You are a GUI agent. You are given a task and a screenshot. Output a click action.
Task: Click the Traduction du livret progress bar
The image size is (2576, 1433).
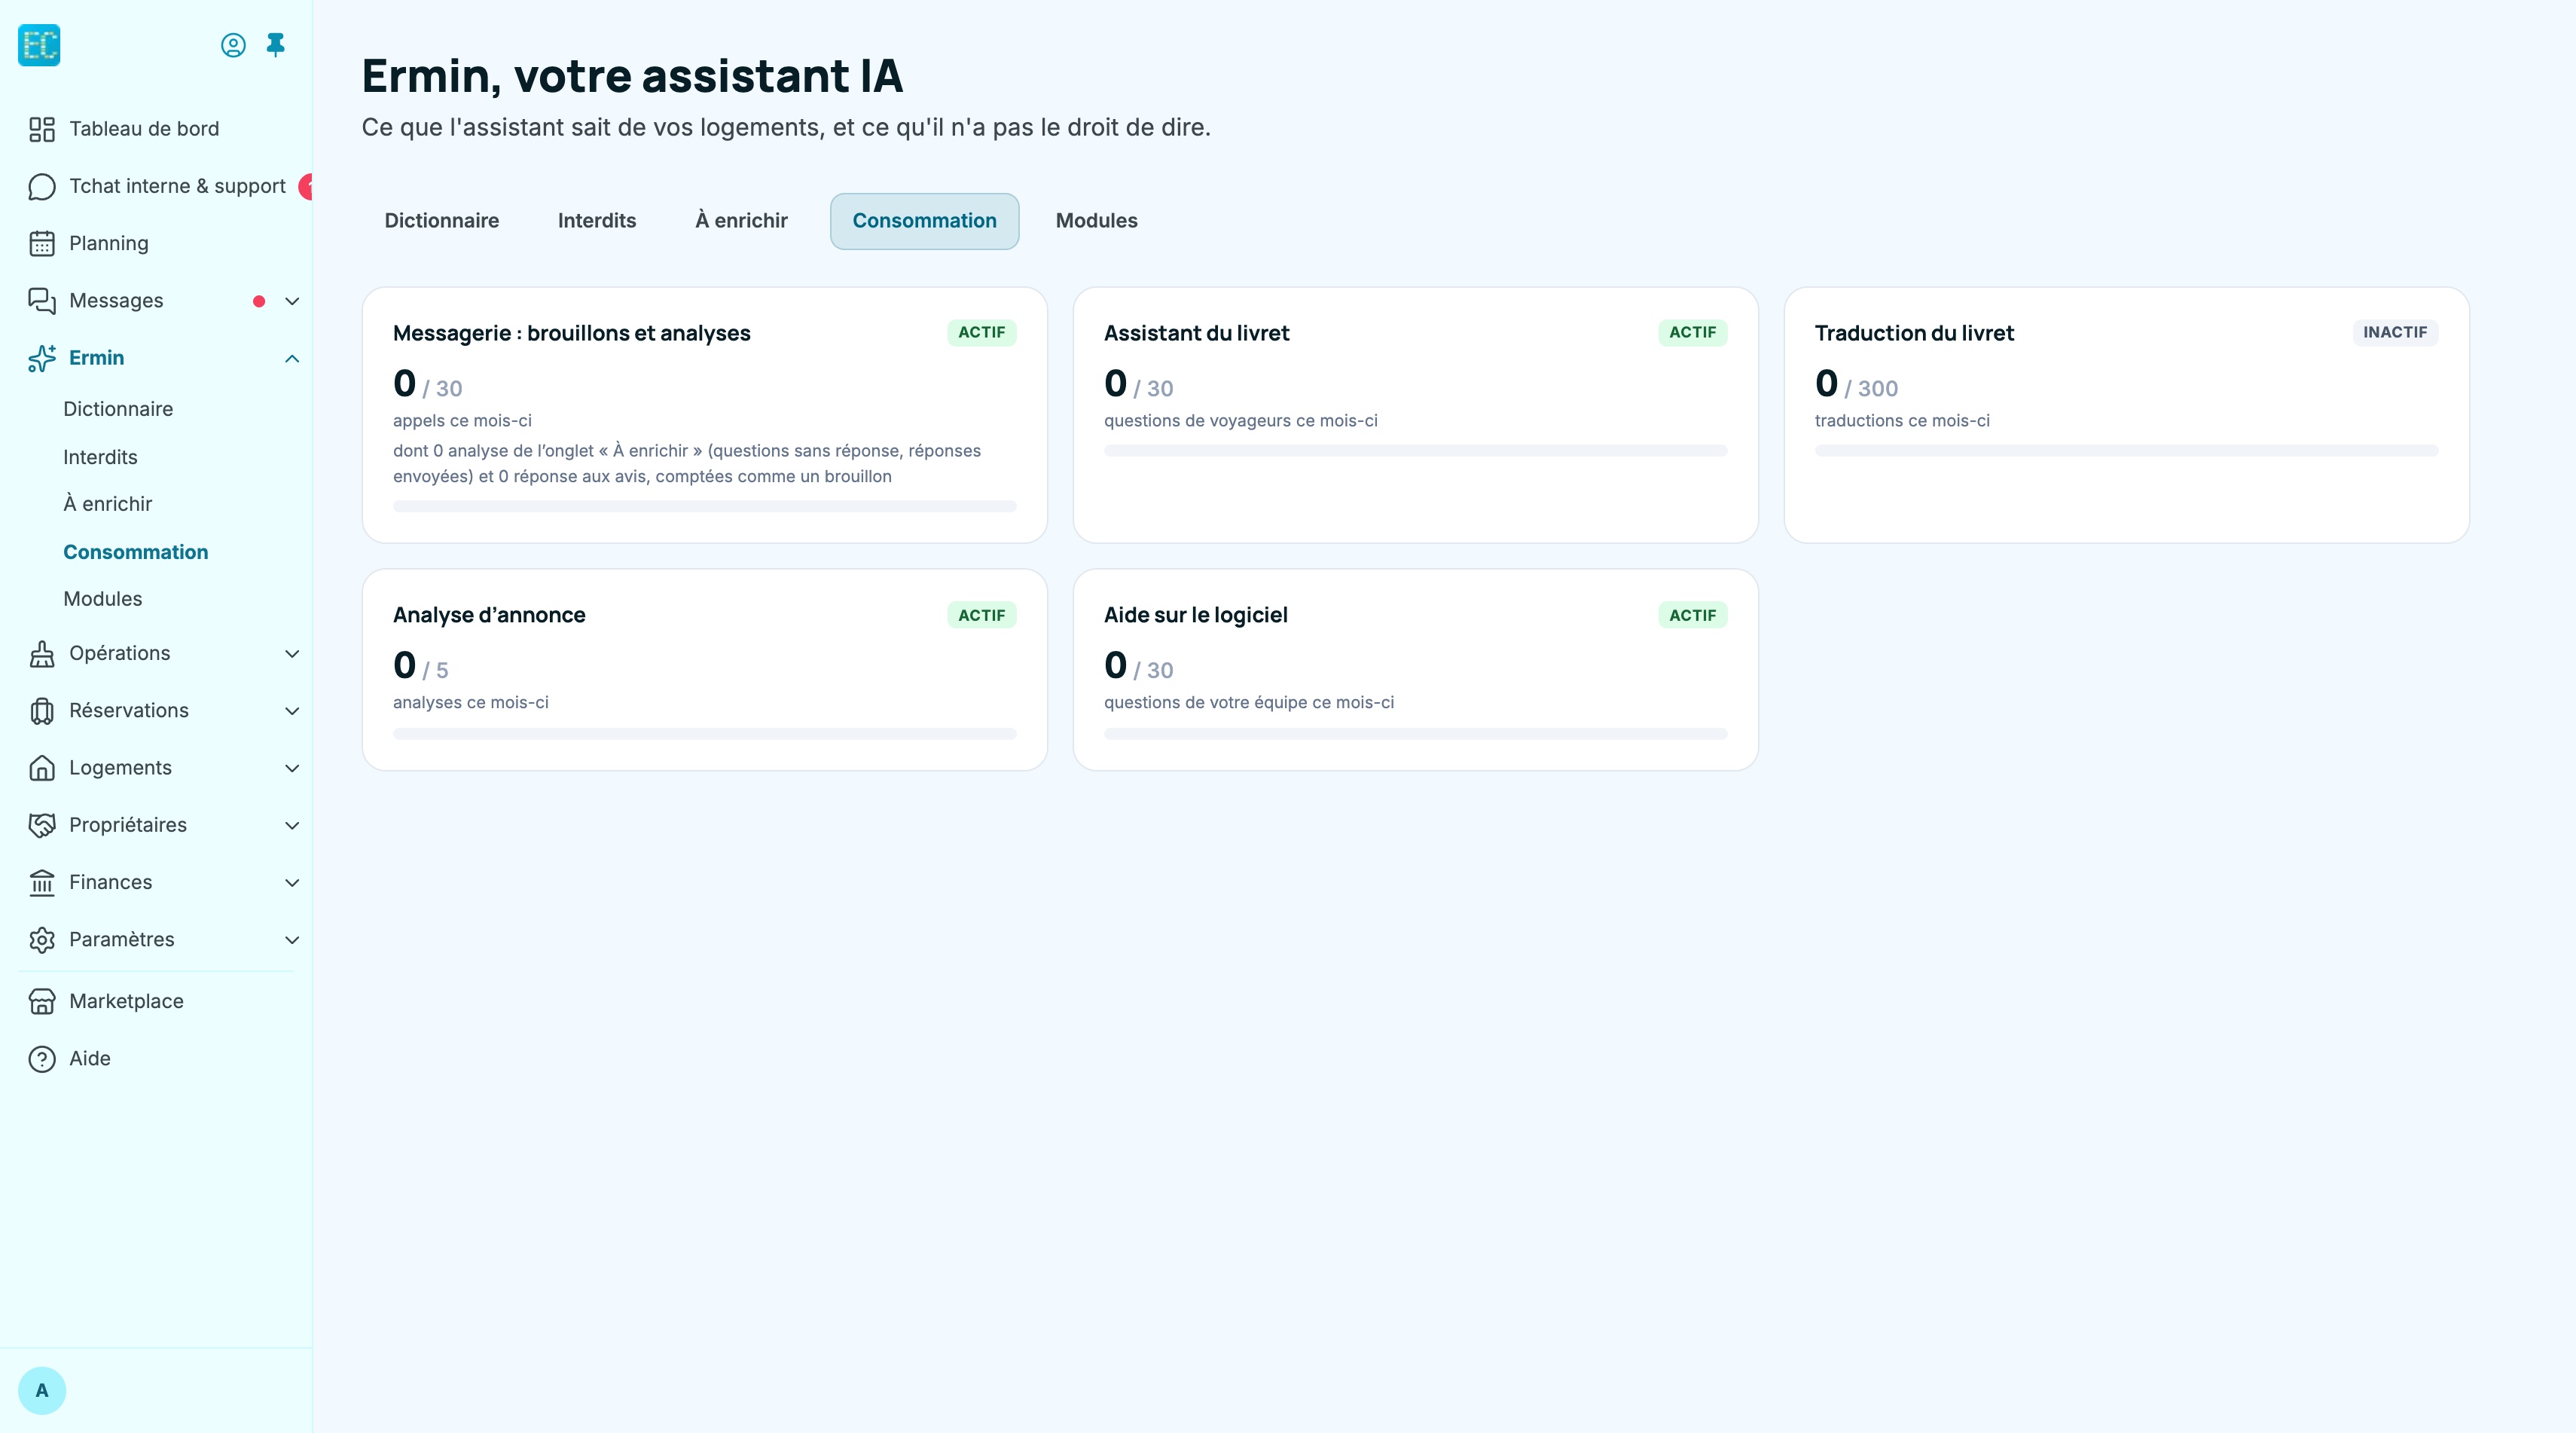point(2126,451)
